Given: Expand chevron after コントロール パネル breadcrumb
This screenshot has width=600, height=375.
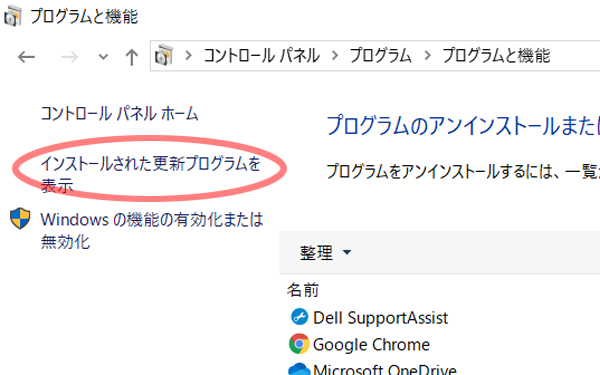Looking at the screenshot, I should (x=335, y=56).
